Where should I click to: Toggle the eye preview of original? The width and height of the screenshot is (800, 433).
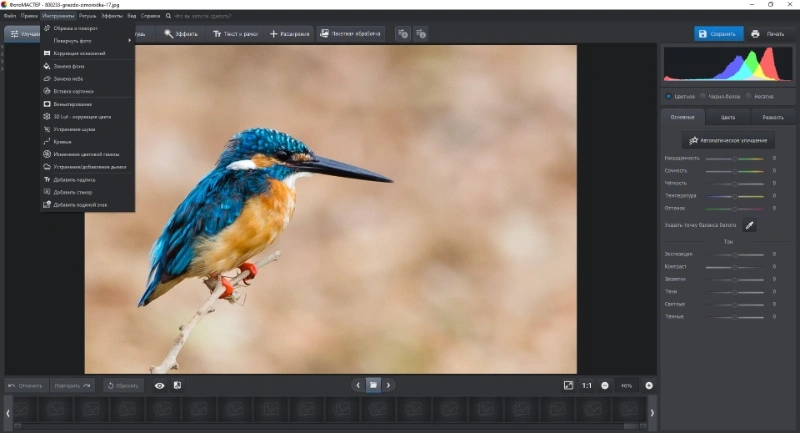160,386
